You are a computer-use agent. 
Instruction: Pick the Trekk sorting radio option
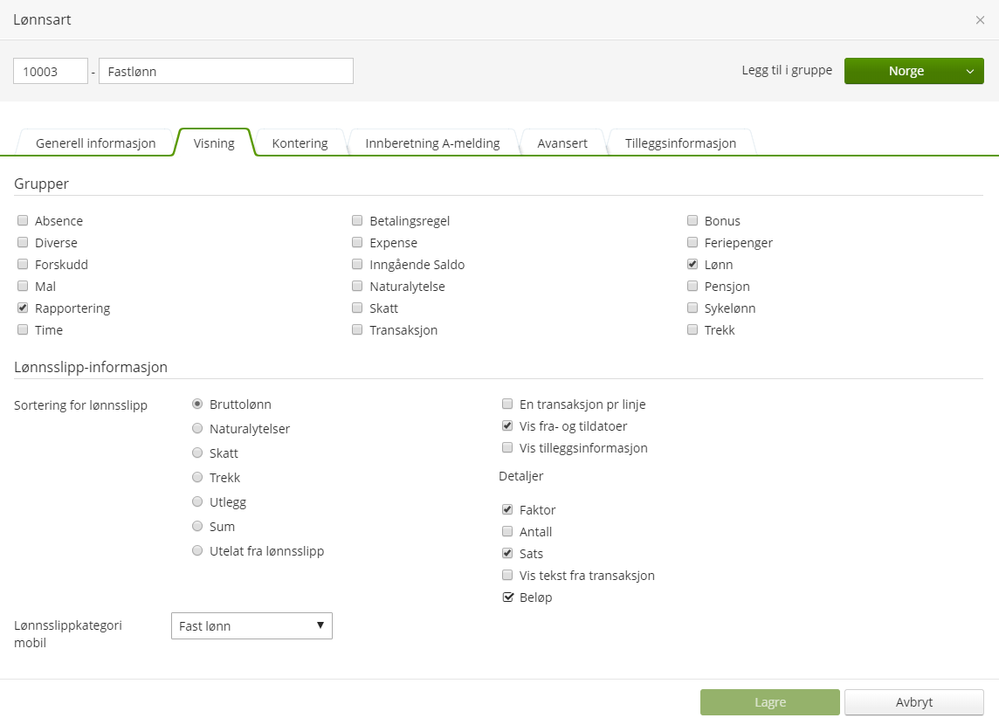click(x=198, y=477)
